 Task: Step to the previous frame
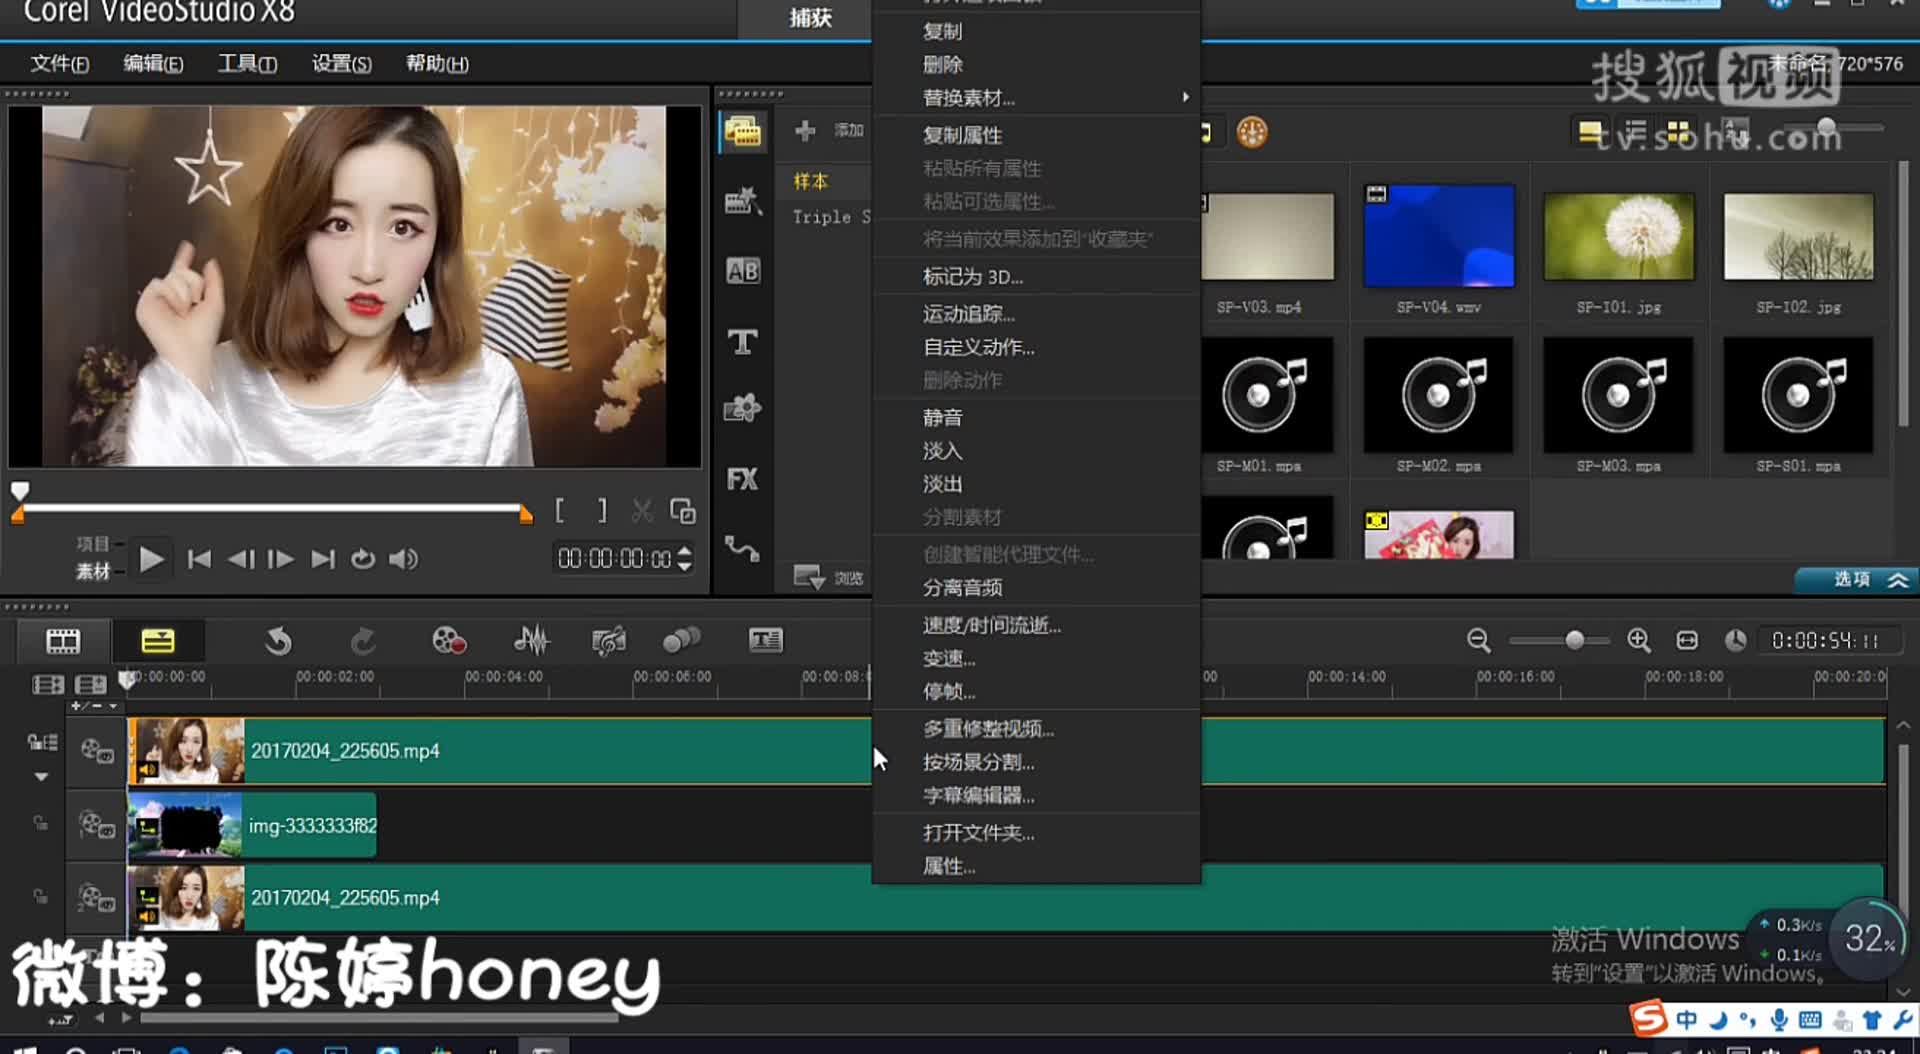tap(240, 559)
